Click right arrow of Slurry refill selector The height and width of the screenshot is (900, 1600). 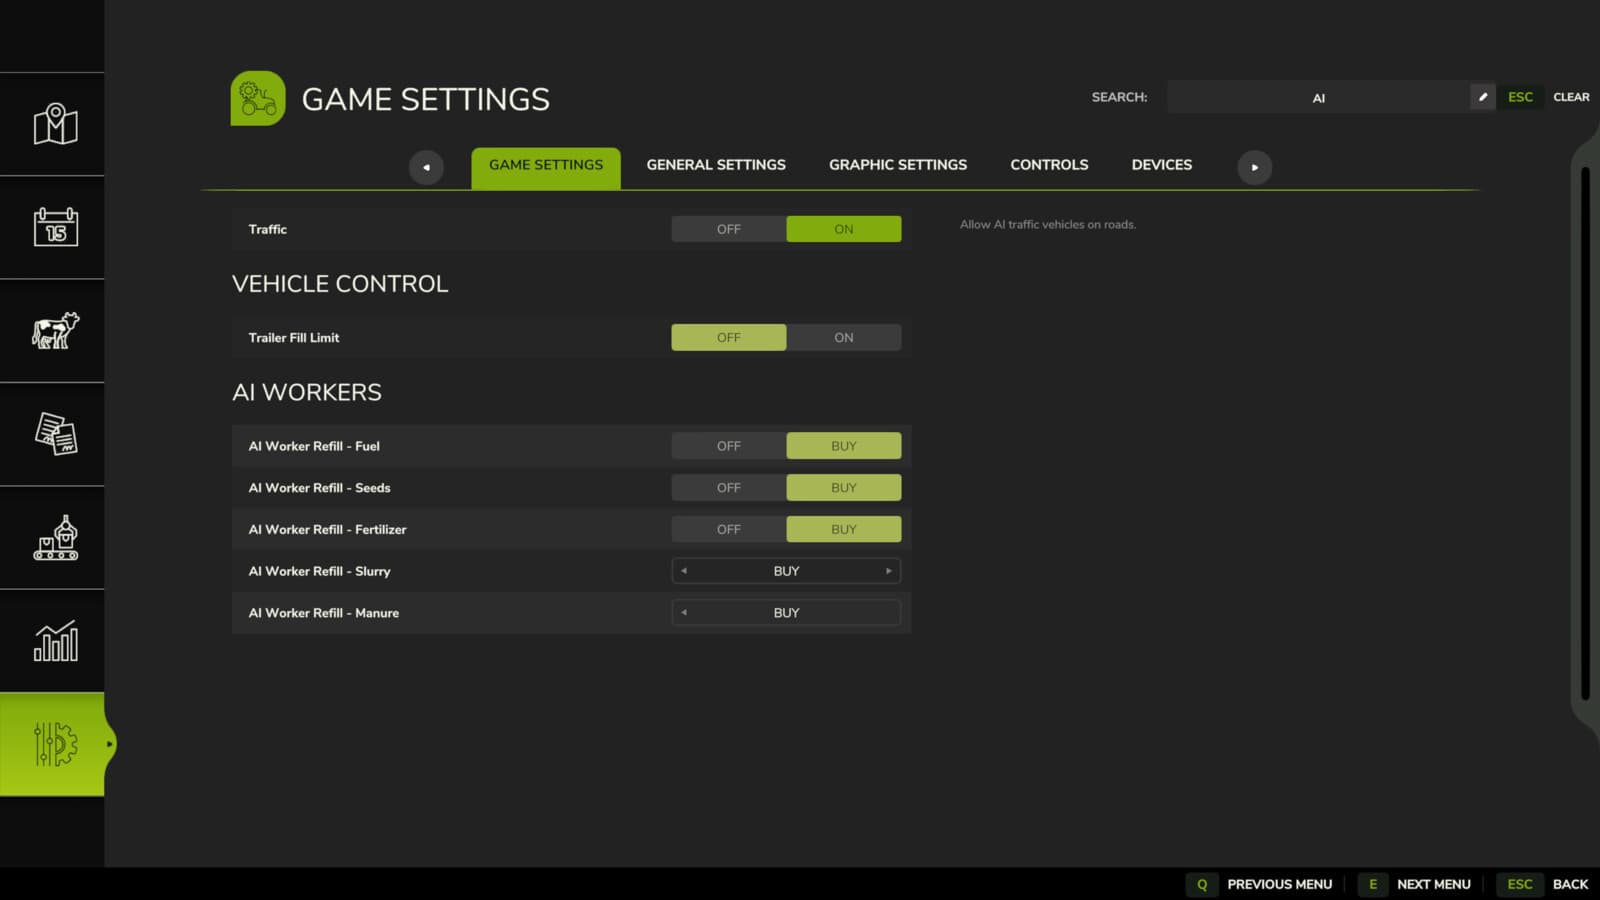point(889,571)
